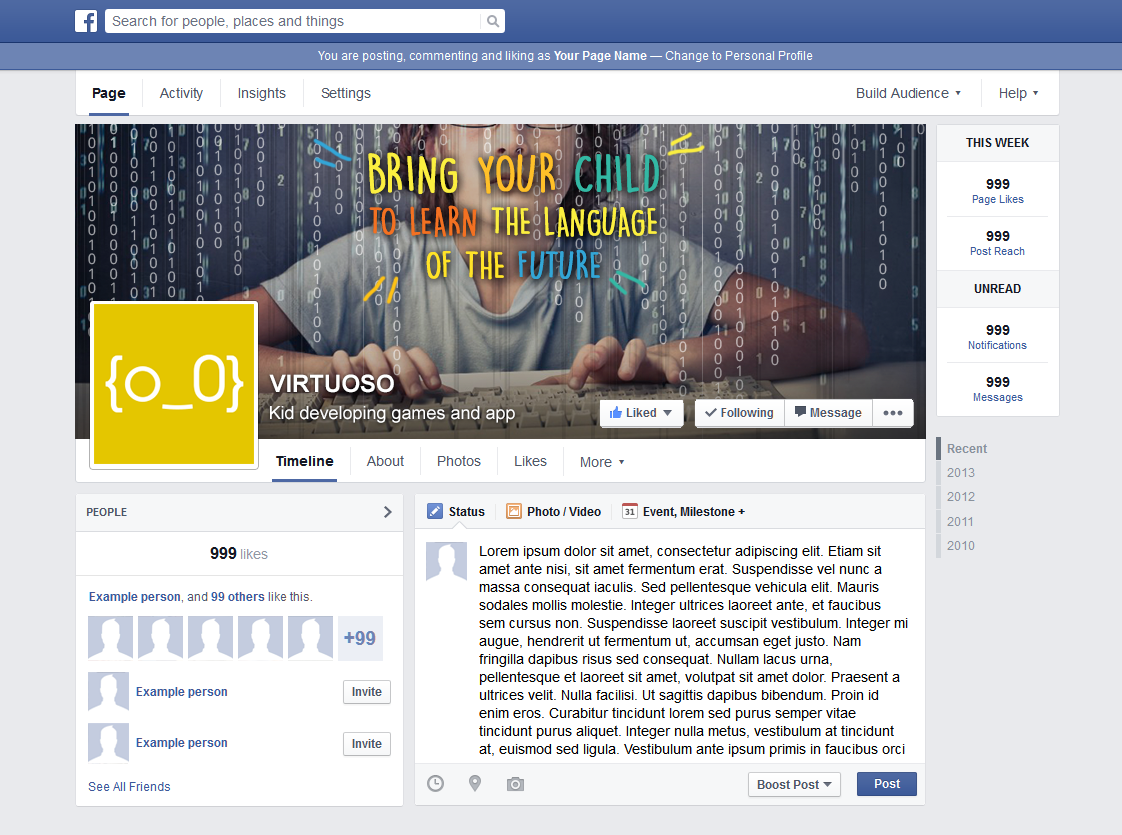Screen dimensions: 1122x835
Task: Open the Build Audience dropdown
Action: 908,93
